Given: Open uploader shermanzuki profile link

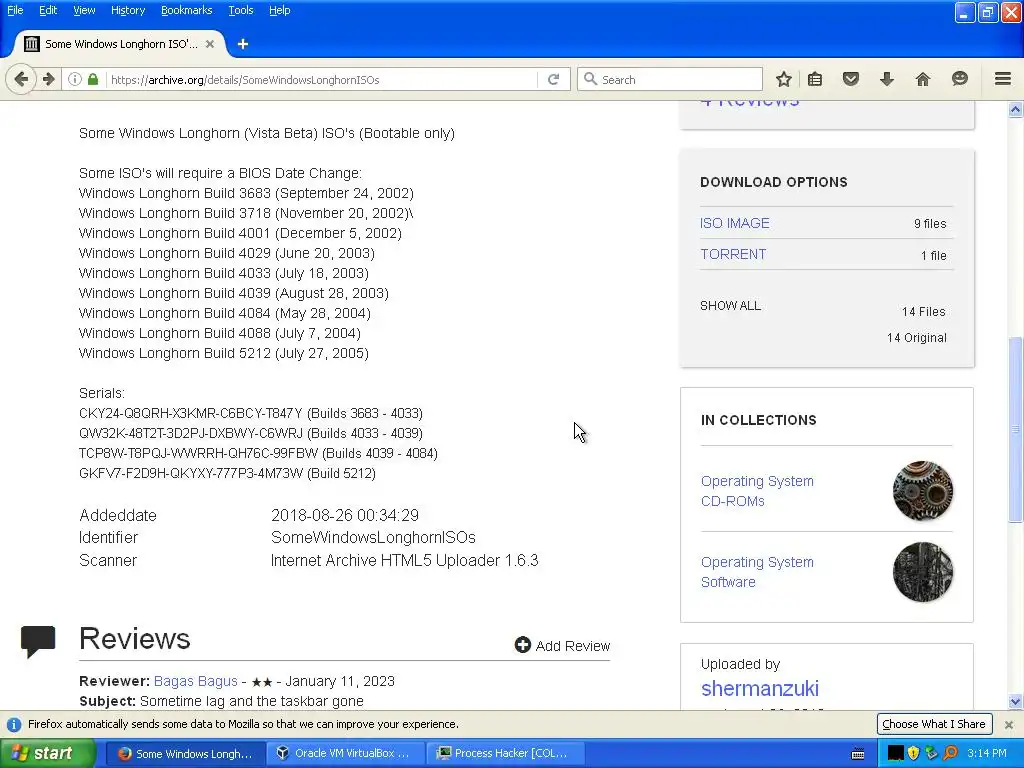Looking at the screenshot, I should tap(760, 688).
